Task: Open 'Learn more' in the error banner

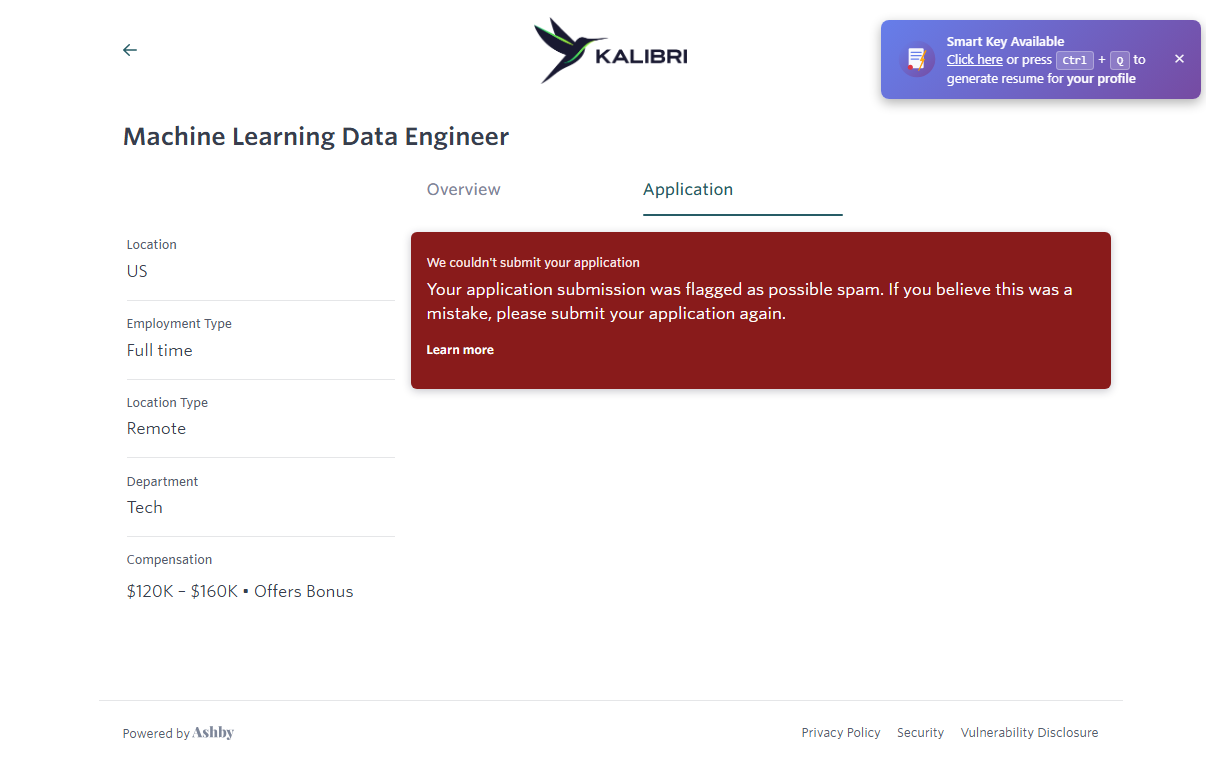Action: [x=460, y=350]
